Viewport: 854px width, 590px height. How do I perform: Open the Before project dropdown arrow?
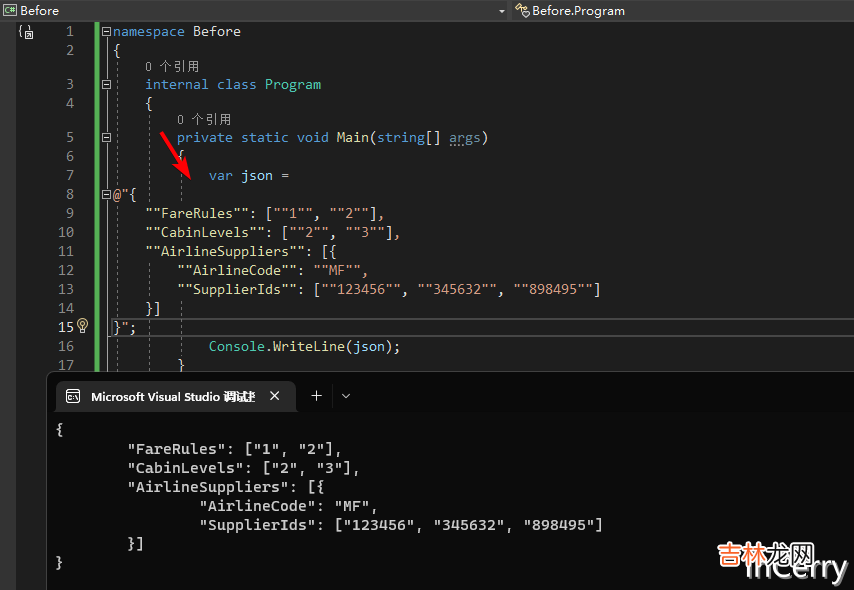tap(502, 10)
